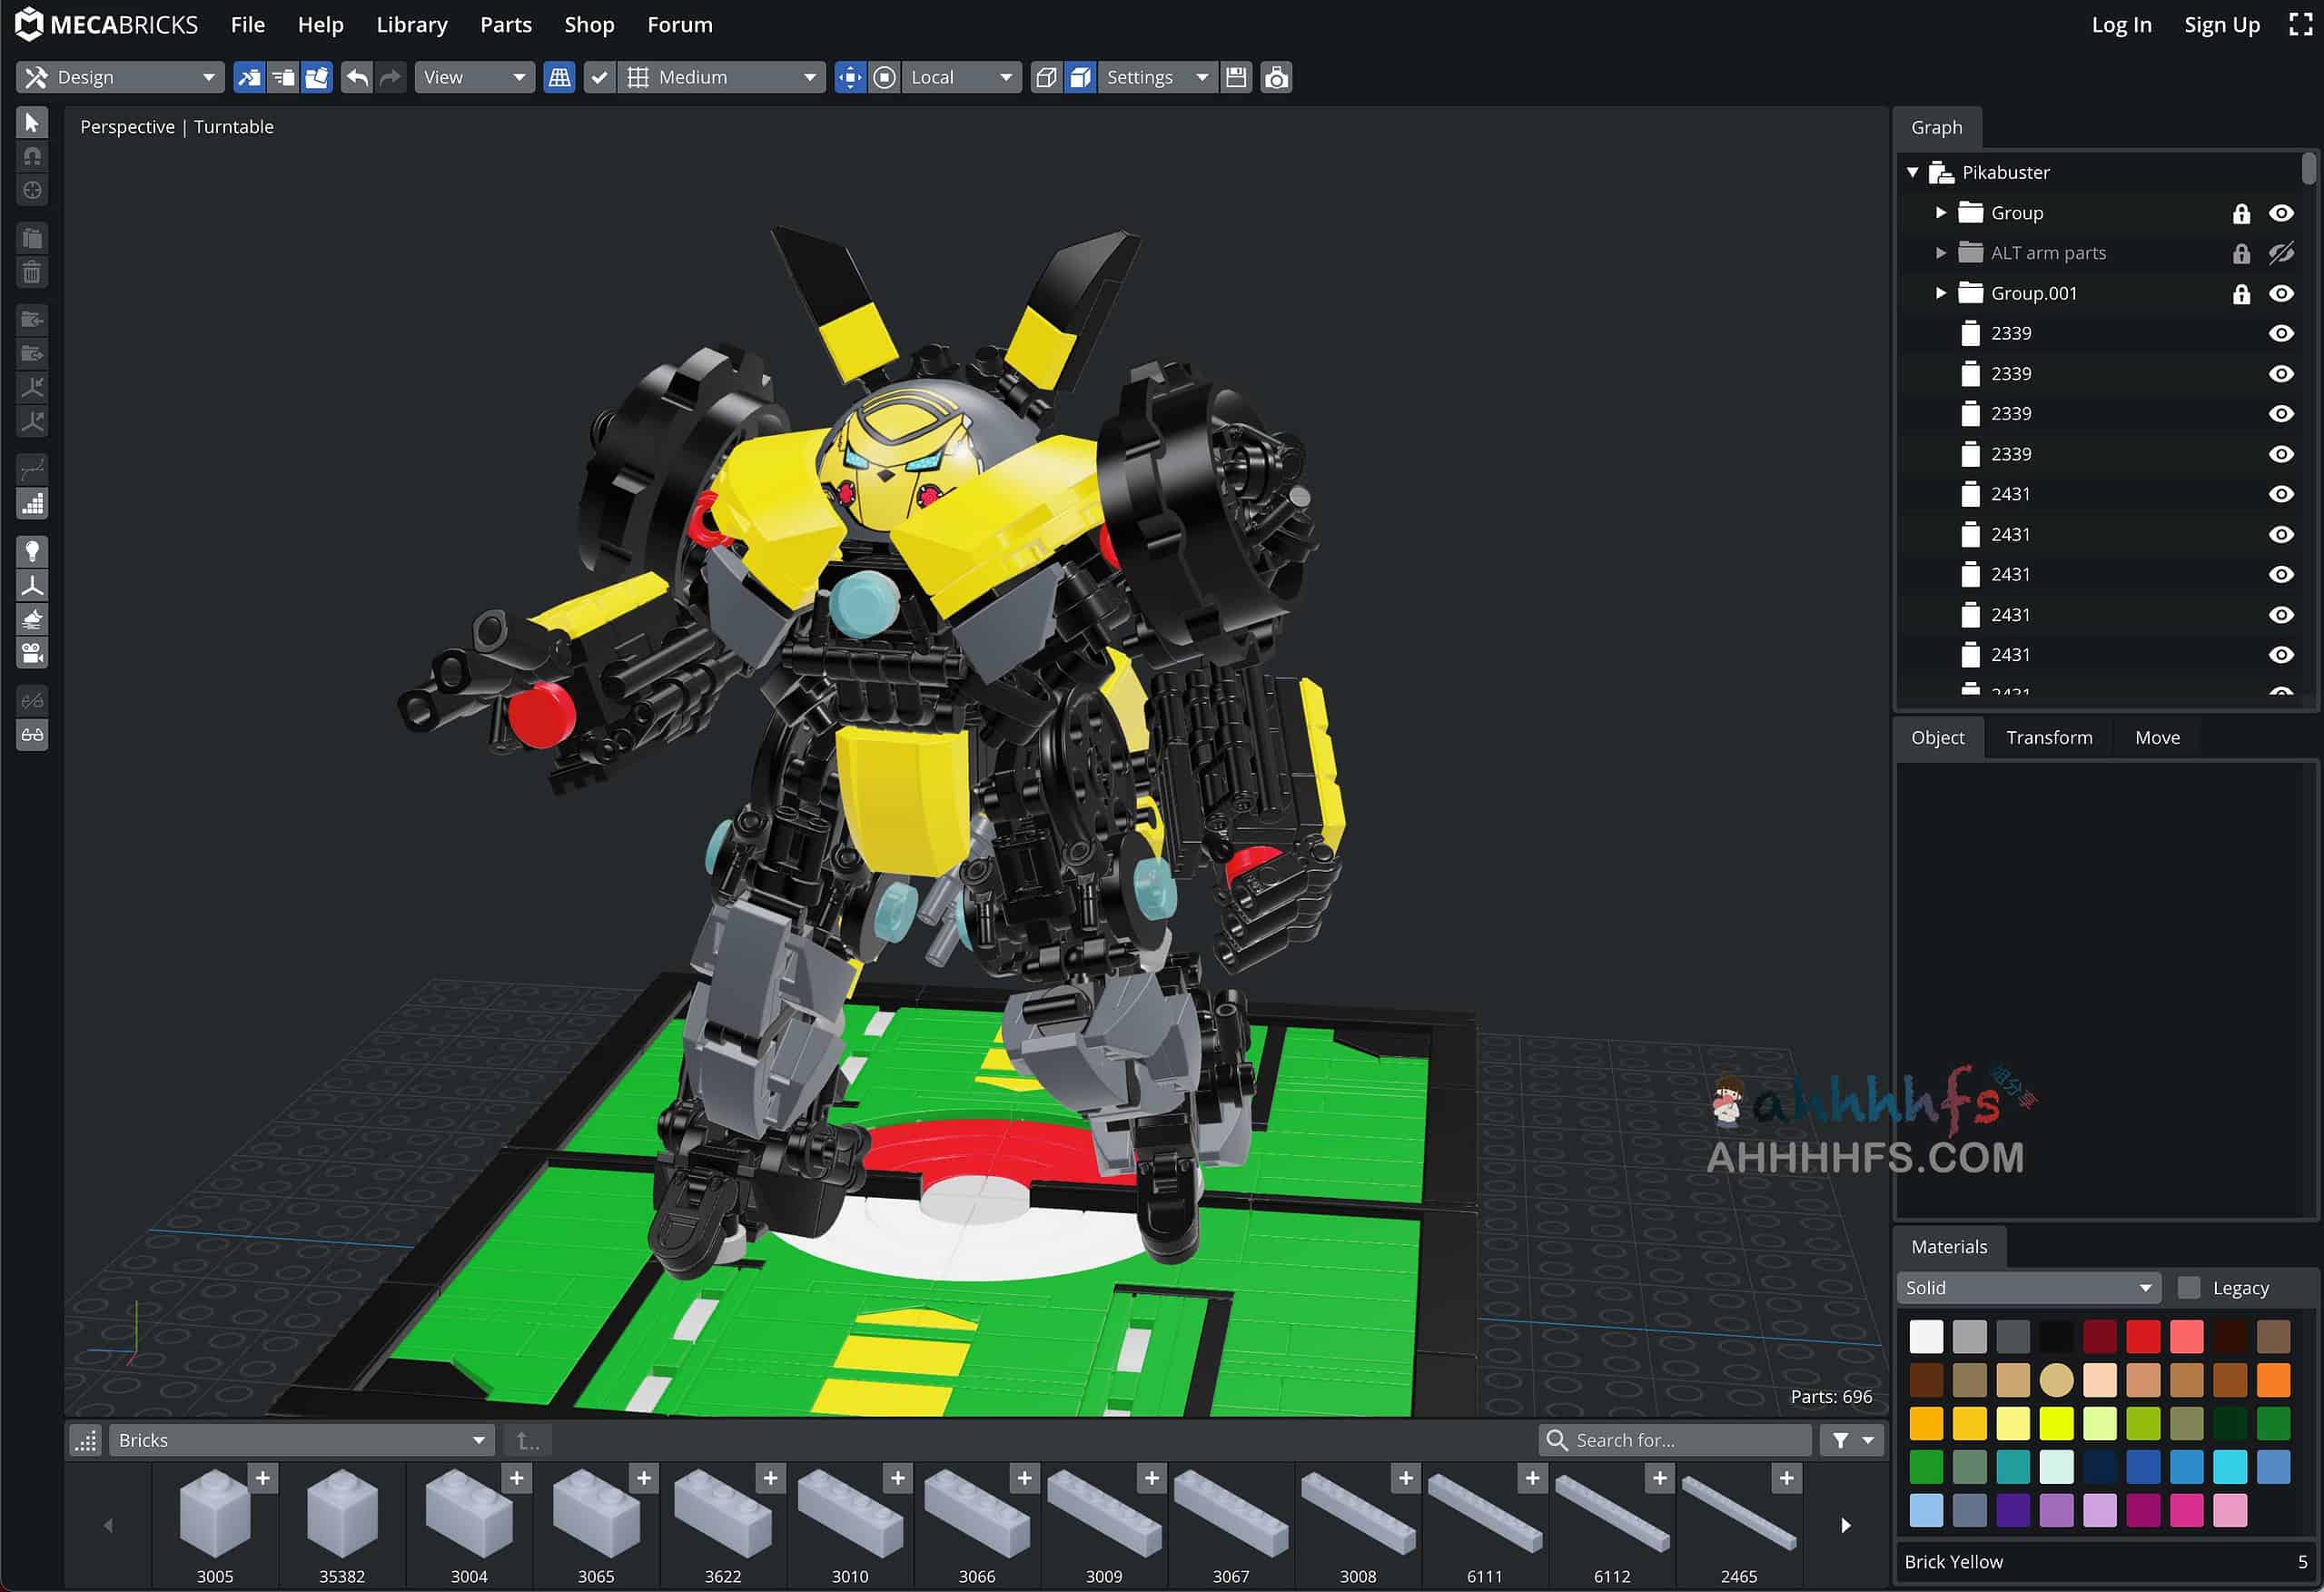Screen dimensions: 2324x1592
Task: Hide the Group.001 layer via its eye icon
Action: click(2282, 293)
